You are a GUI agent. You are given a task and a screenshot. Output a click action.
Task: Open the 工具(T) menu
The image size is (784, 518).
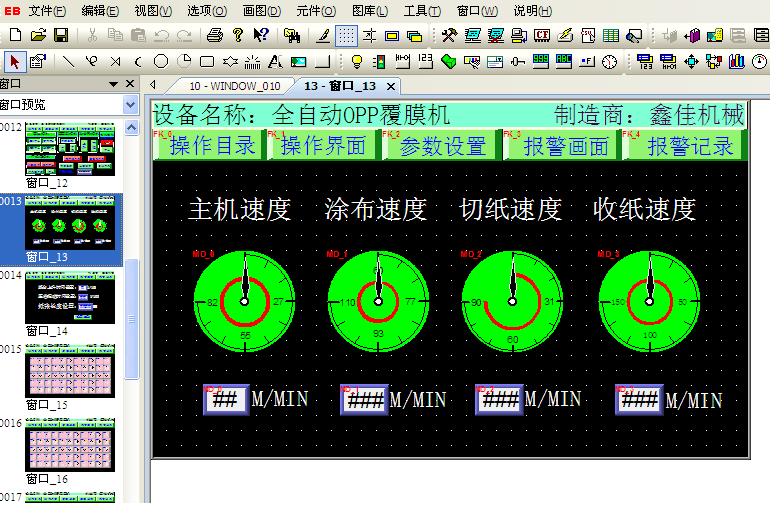coord(421,11)
